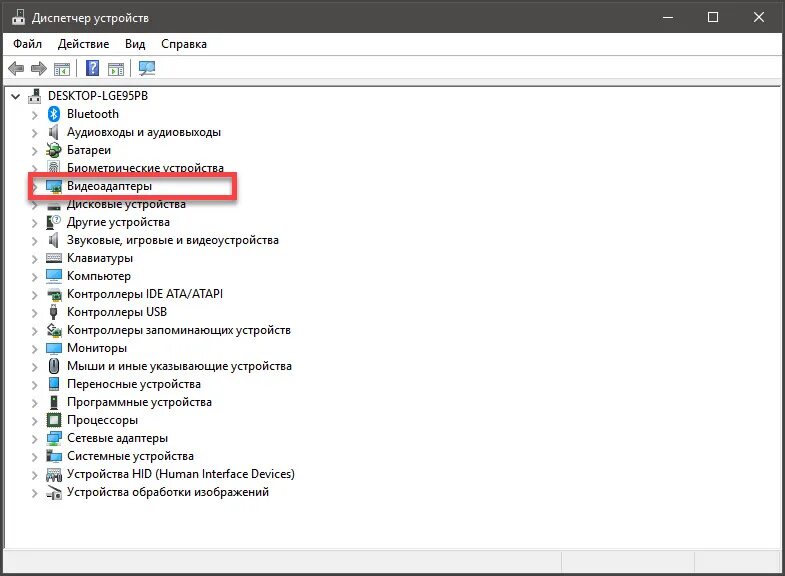Click the icon beside Программные устройства
Screen dimensions: 785x576
point(54,402)
